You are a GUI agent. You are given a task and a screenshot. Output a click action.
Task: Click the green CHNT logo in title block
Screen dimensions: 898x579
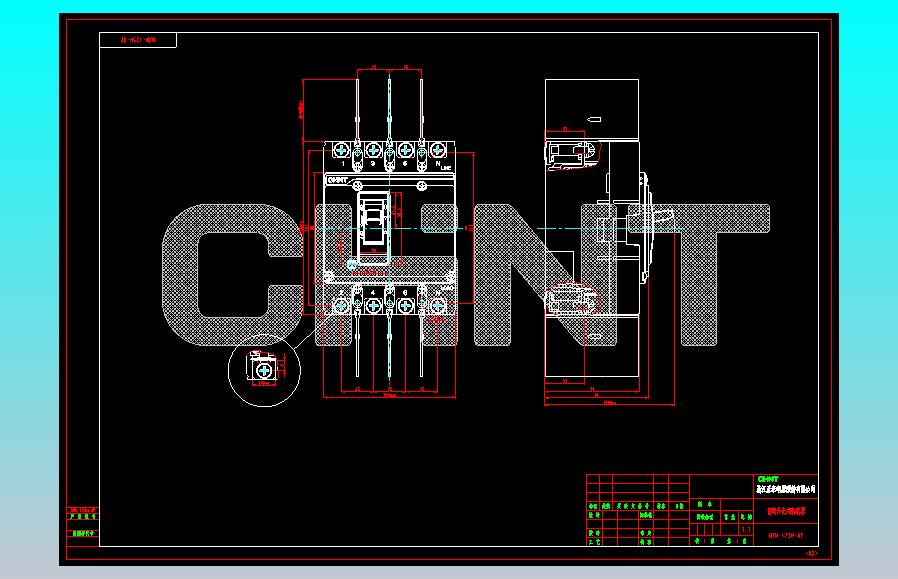[767, 479]
